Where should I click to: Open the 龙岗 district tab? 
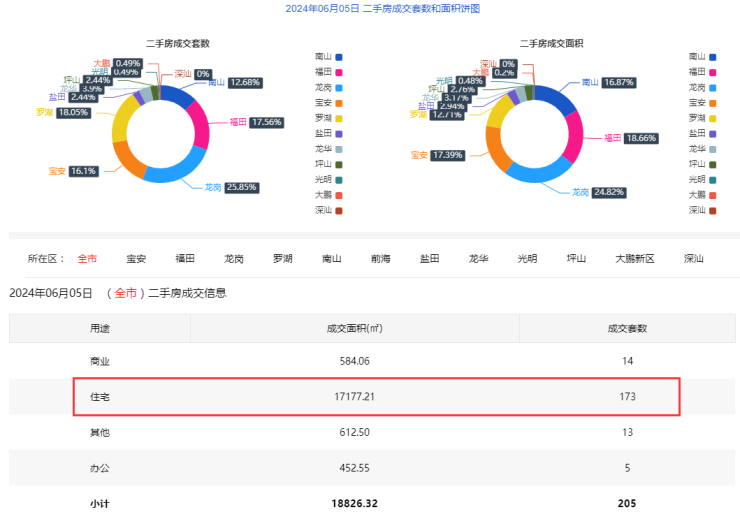pyautogui.click(x=234, y=259)
